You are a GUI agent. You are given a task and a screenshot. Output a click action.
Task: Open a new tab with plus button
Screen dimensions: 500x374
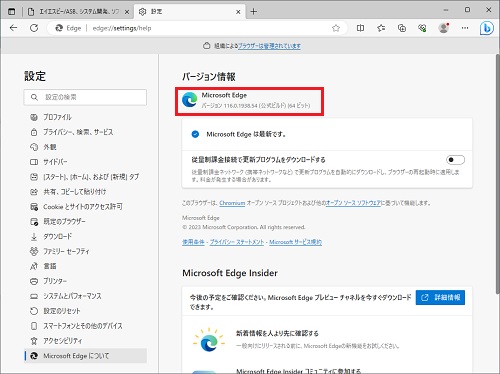click(x=254, y=12)
